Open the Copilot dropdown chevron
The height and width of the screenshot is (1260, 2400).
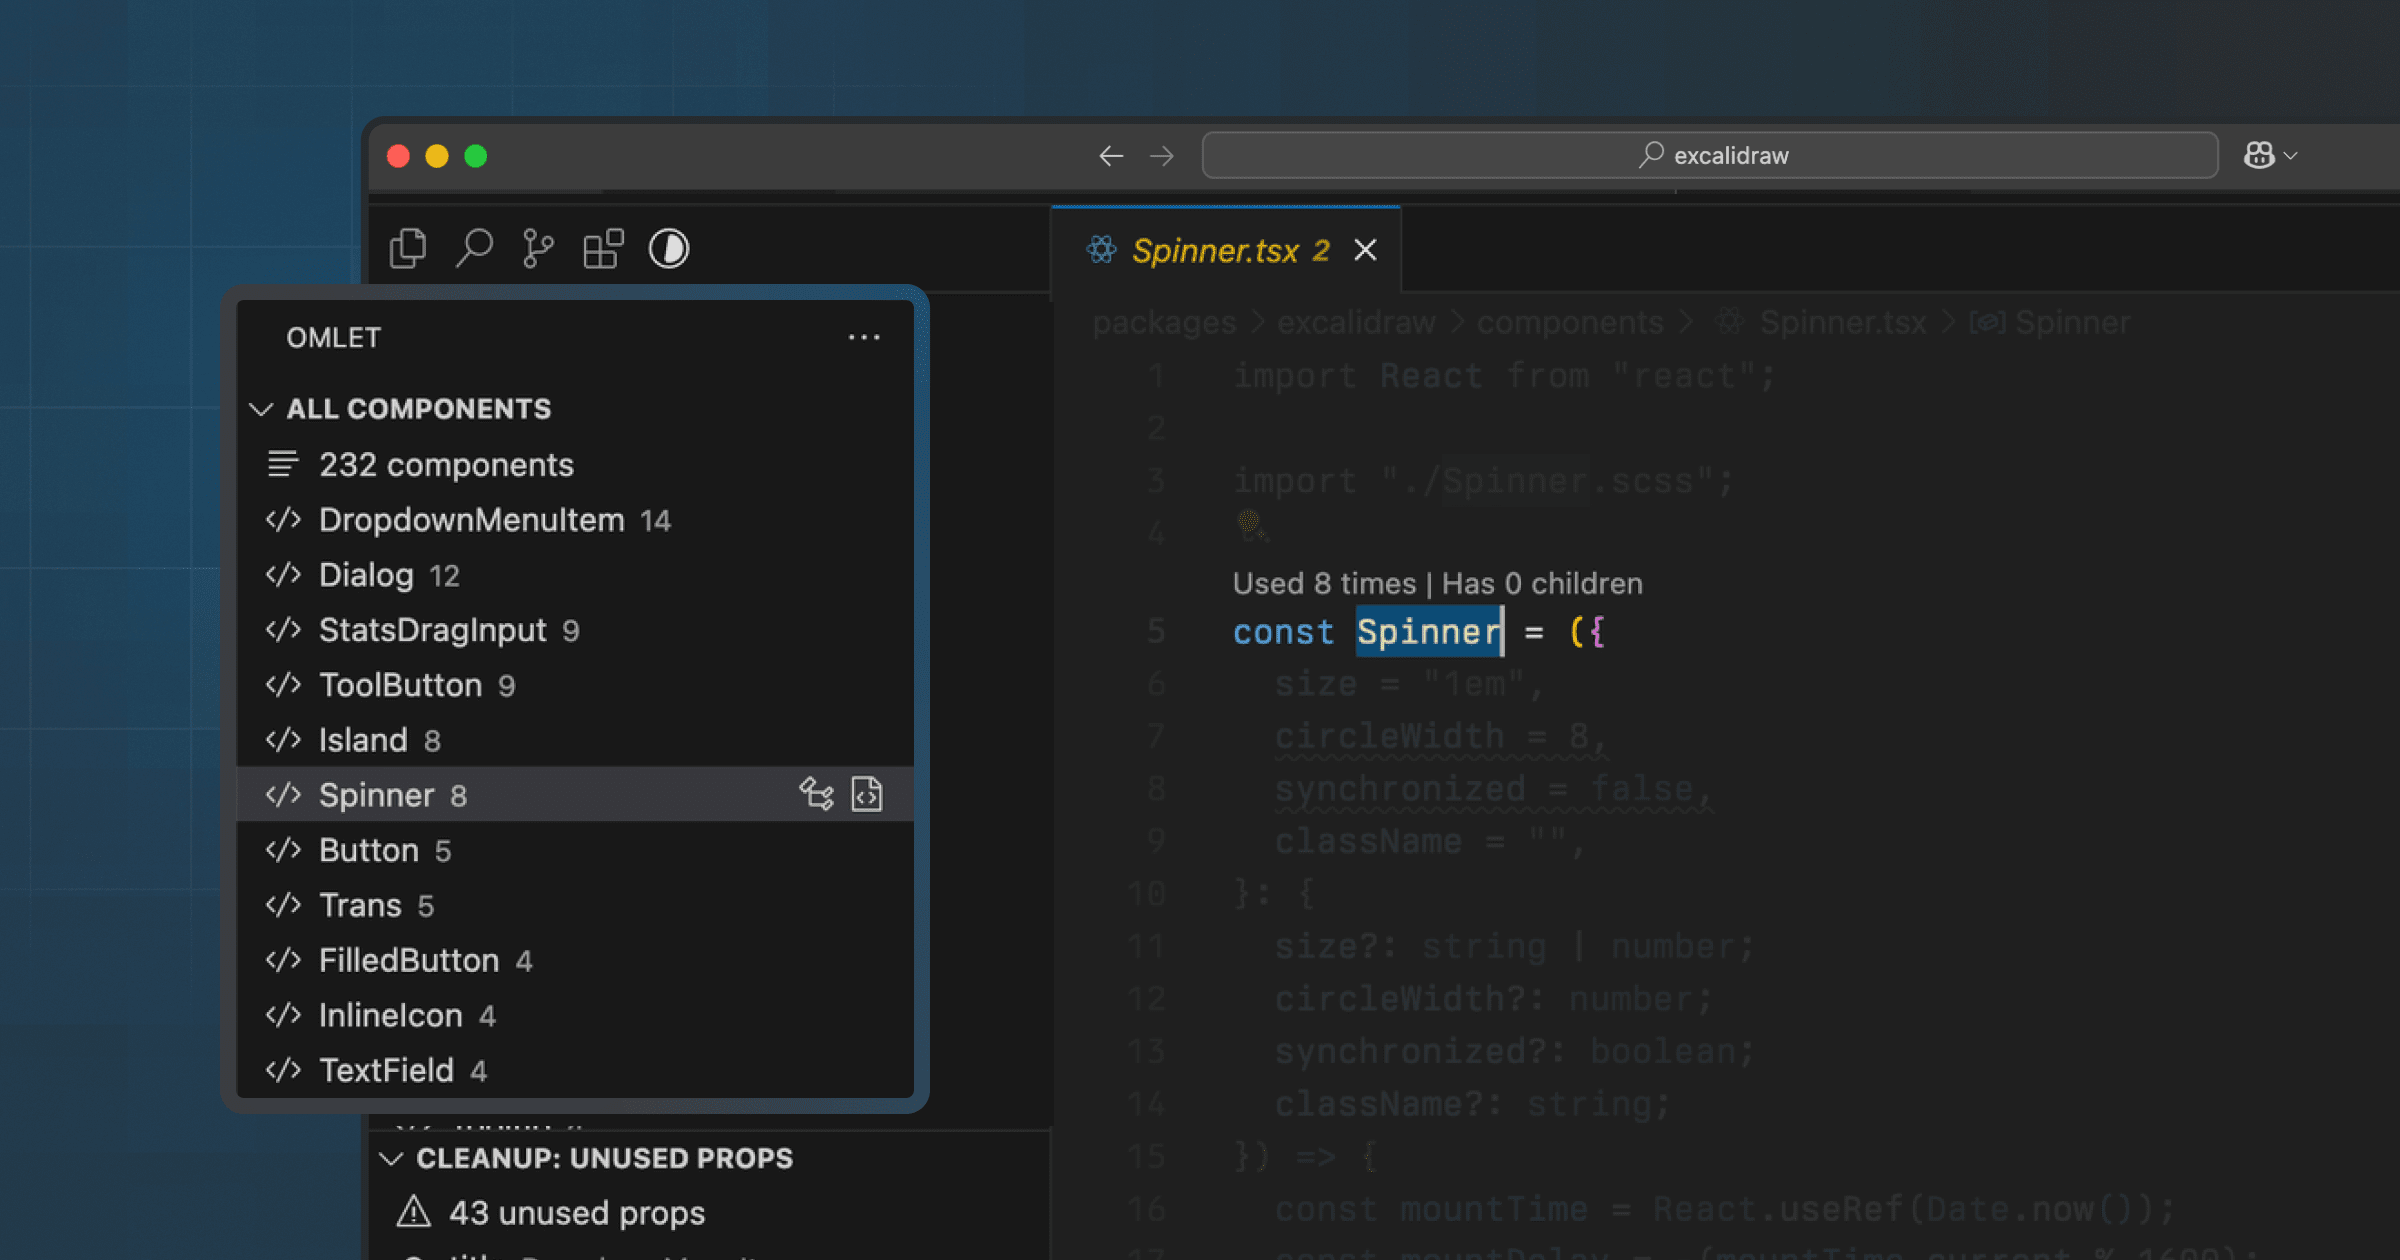pos(2291,156)
